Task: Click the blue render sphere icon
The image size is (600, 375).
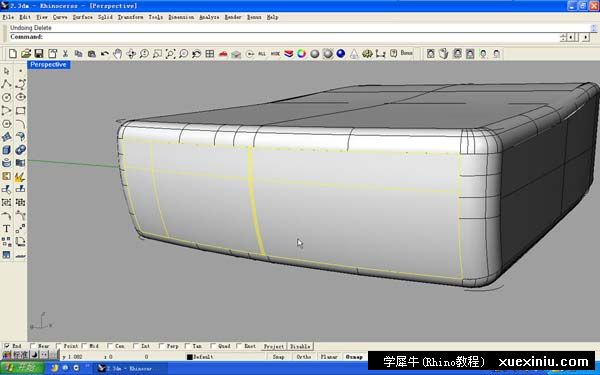Action: point(341,54)
